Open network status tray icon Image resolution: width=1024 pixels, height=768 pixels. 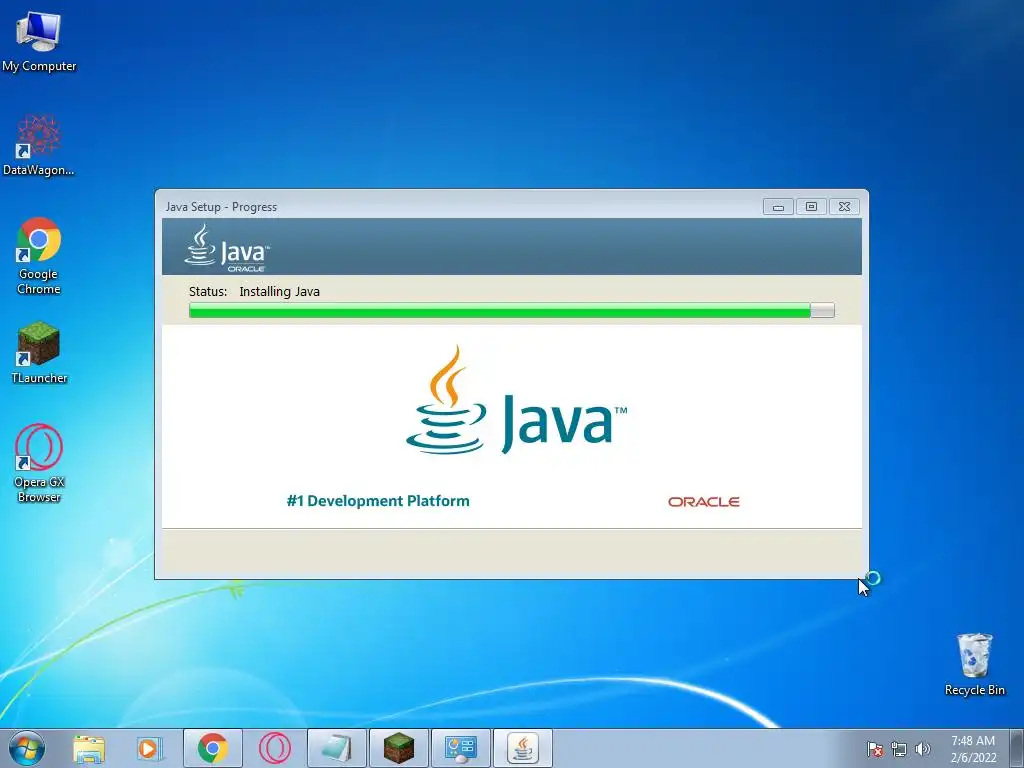click(899, 749)
